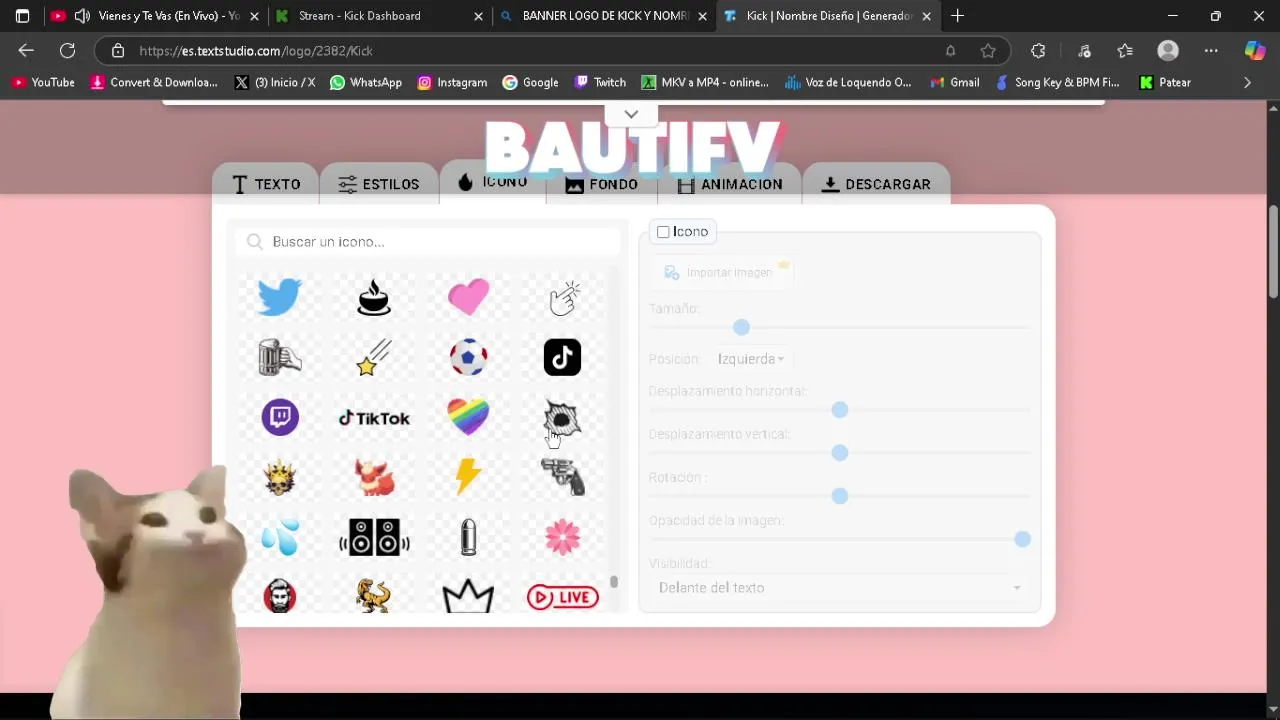
Task: Select the loudspeakers icon
Action: point(374,537)
